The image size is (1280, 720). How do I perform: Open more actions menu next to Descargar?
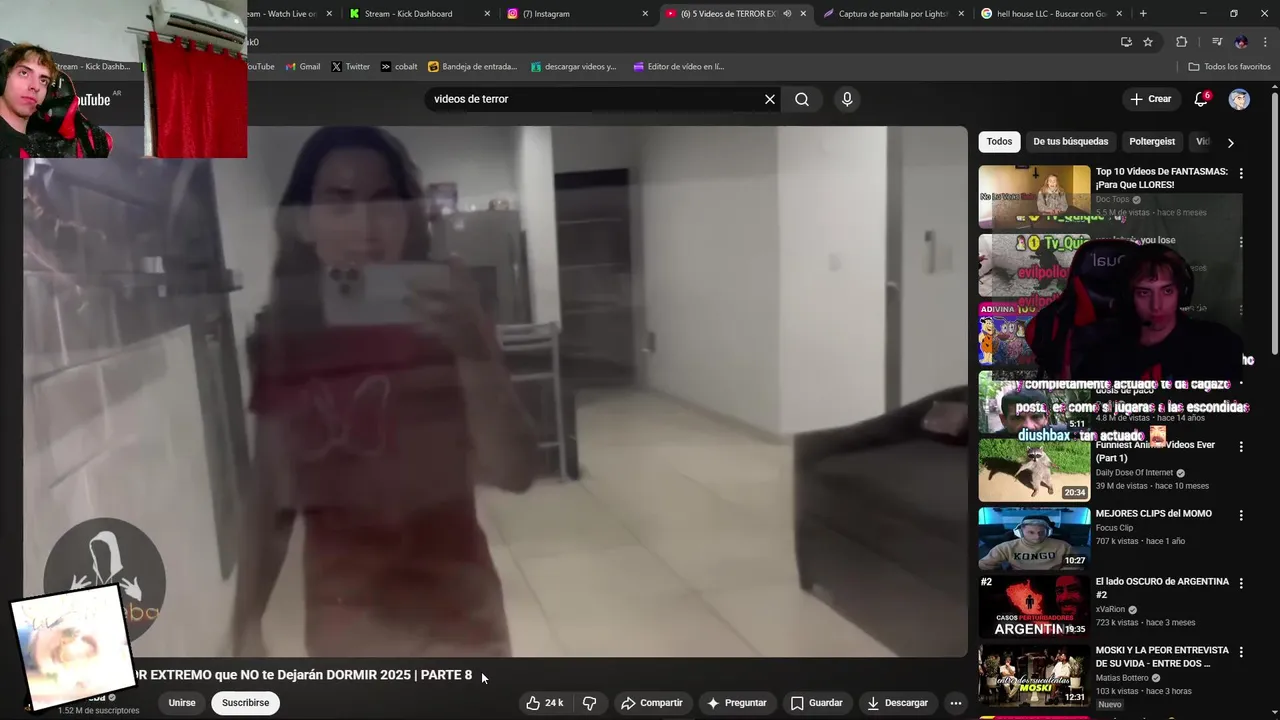(956, 703)
